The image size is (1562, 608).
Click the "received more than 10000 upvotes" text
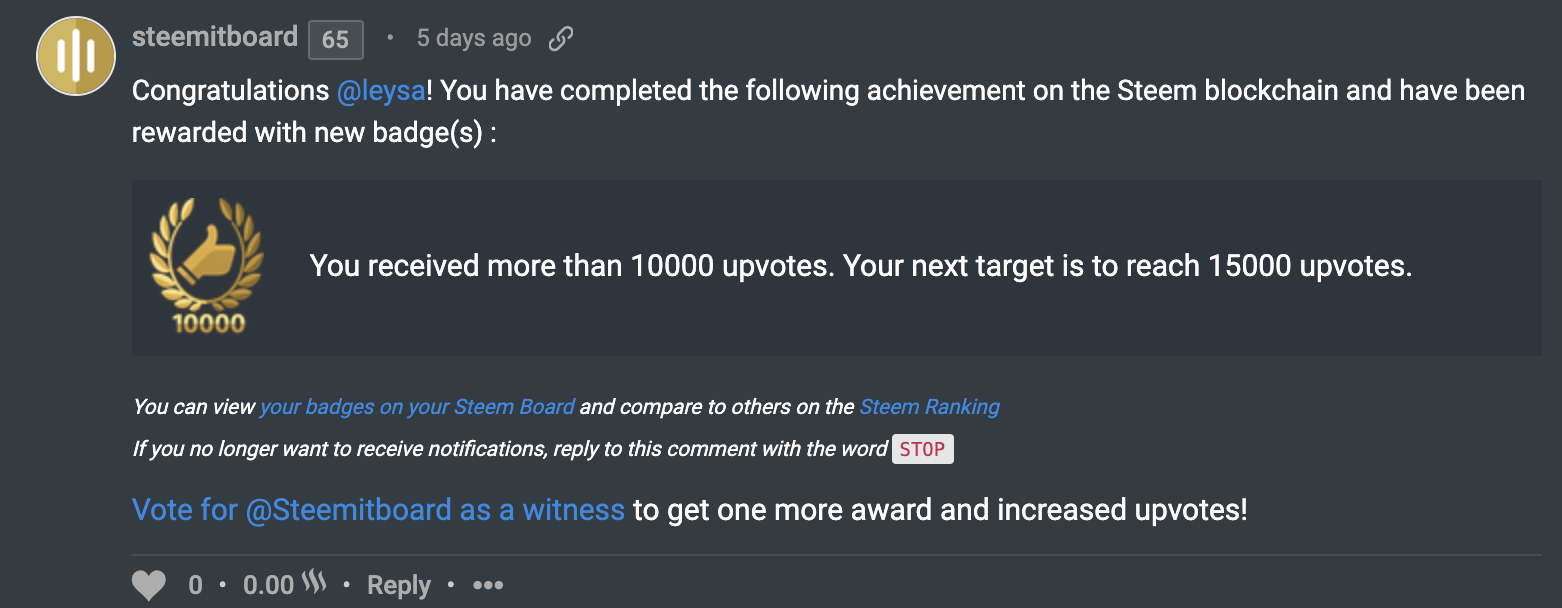860,266
